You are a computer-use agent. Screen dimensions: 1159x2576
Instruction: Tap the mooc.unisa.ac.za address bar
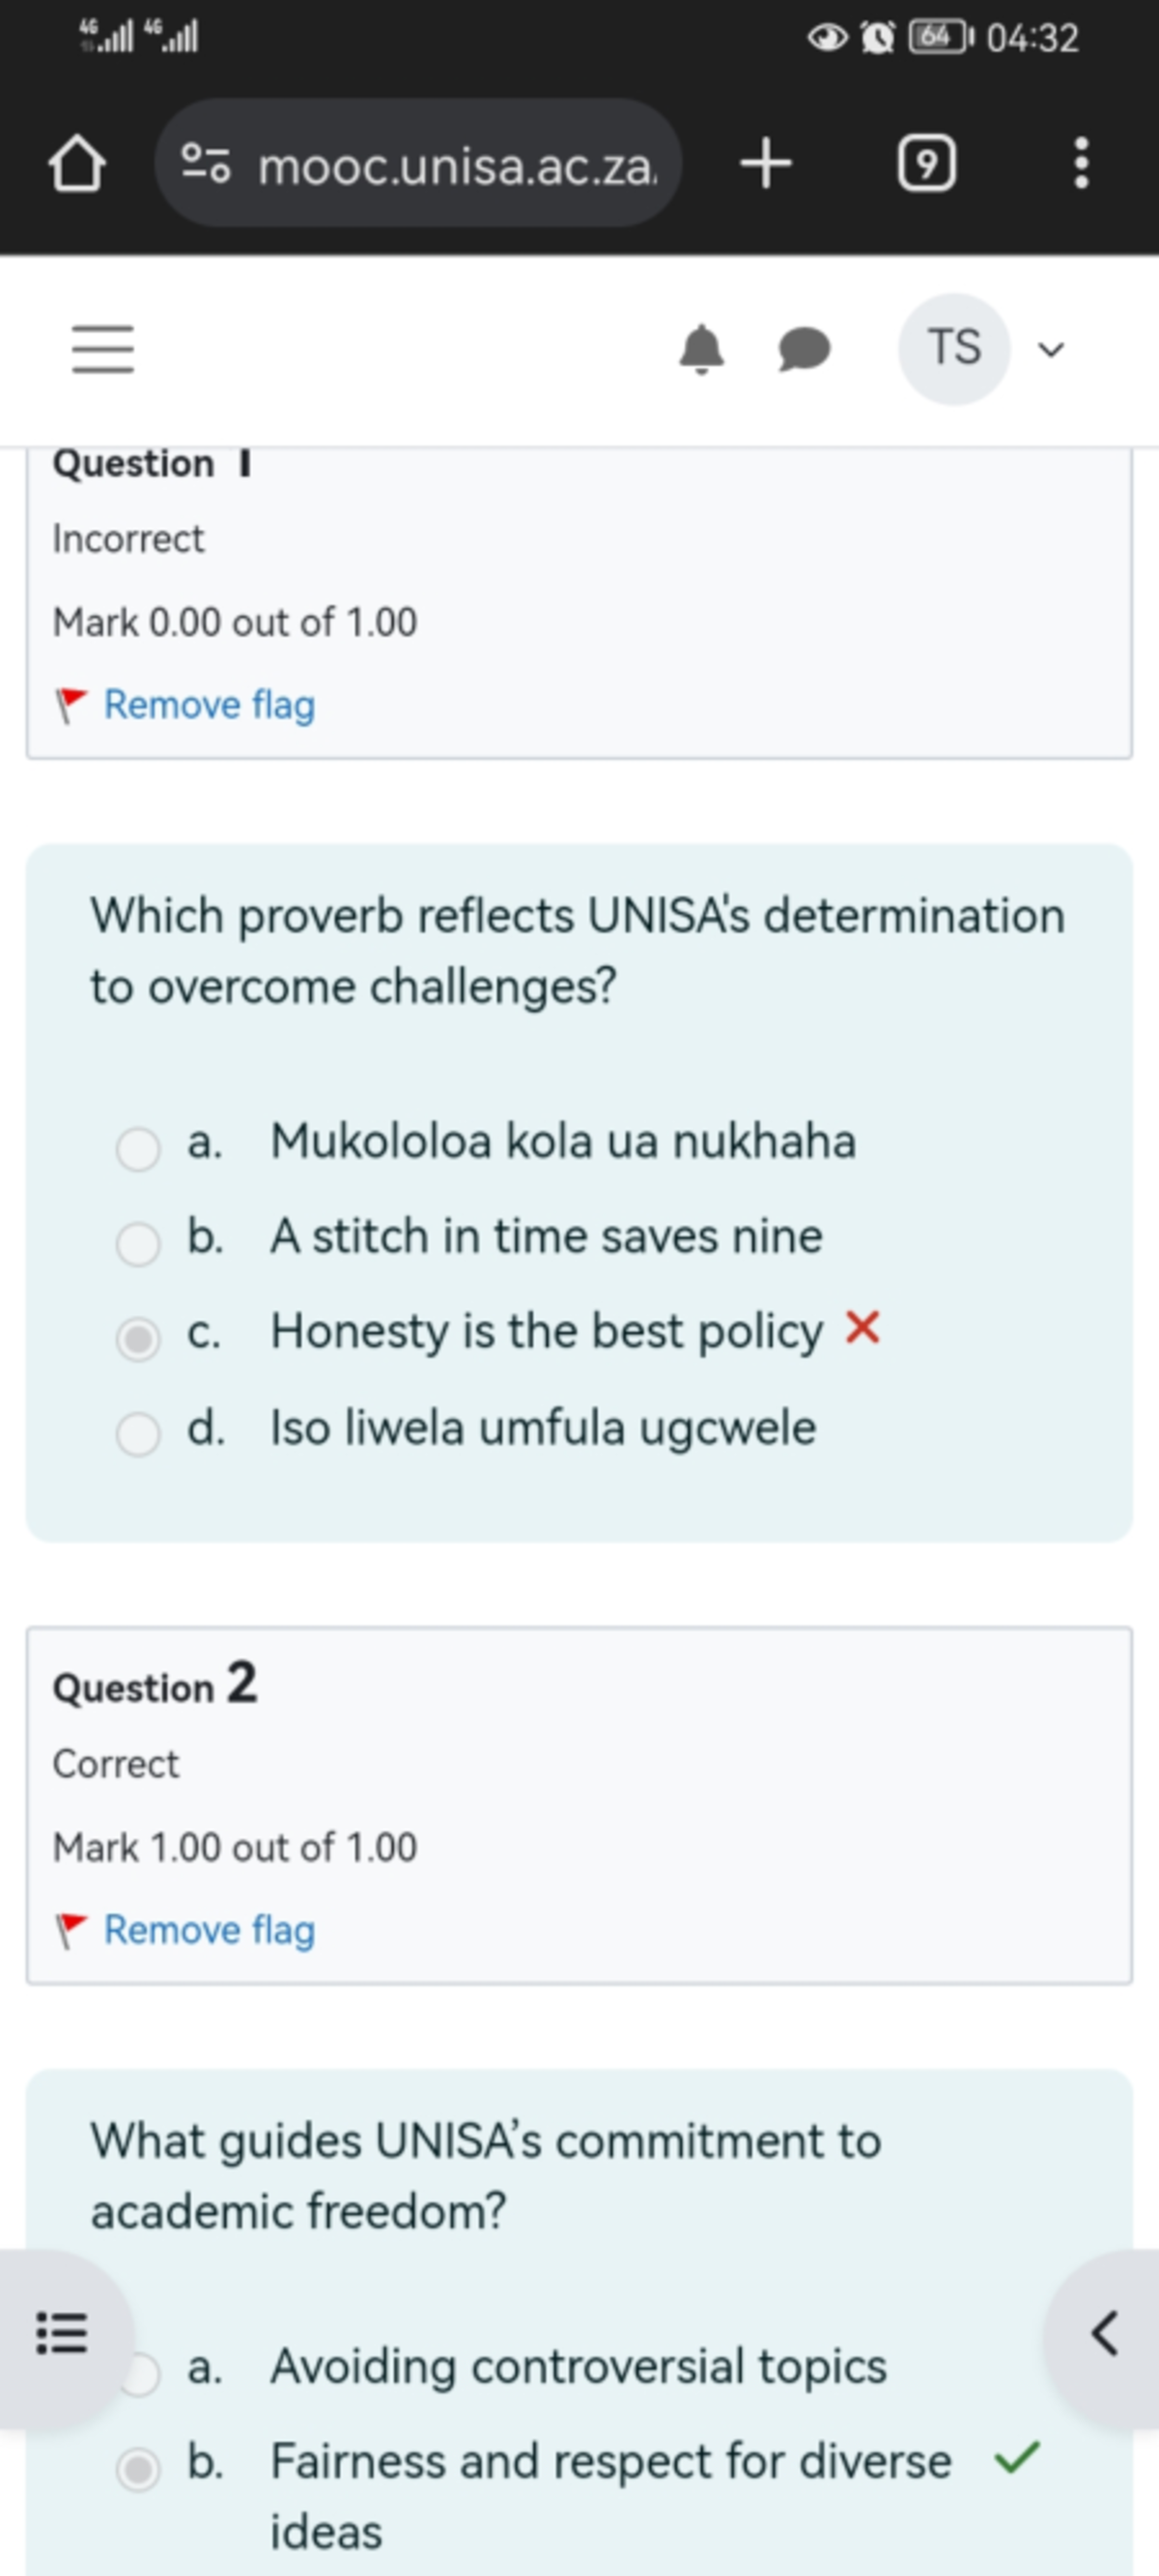(x=456, y=165)
